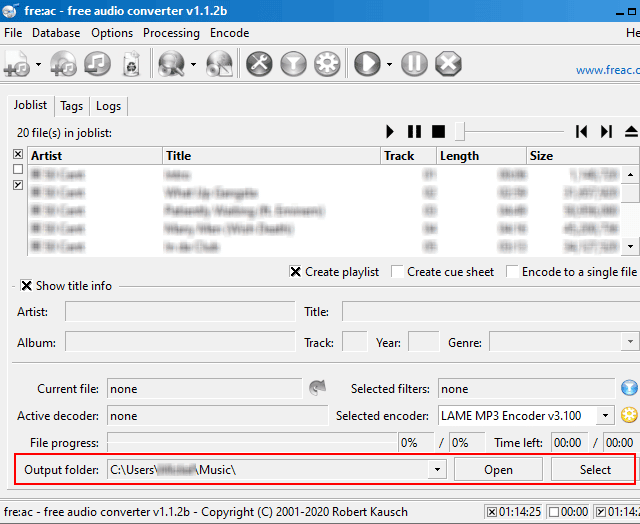Expand the database query dropdown arrow
The height and width of the screenshot is (524, 640).
pyautogui.click(x=193, y=64)
